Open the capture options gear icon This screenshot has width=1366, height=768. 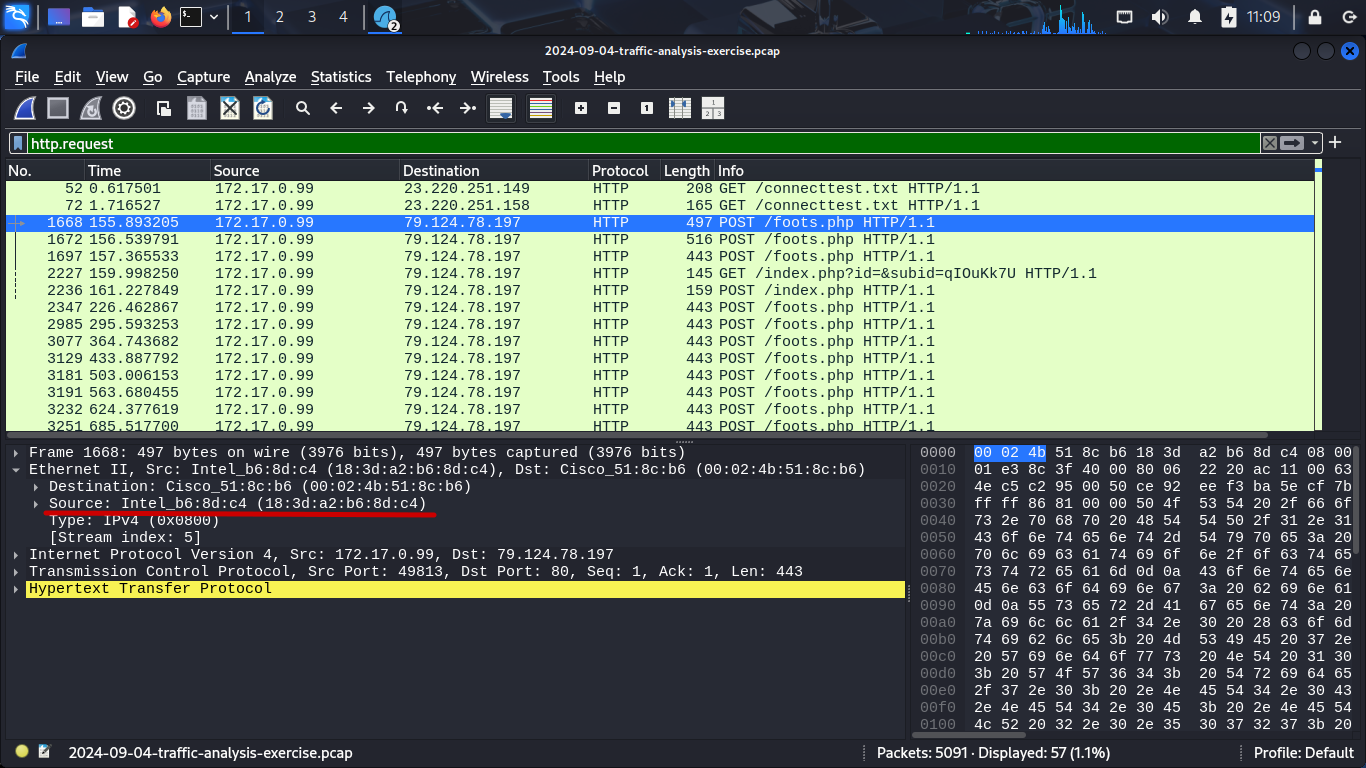pos(124,108)
